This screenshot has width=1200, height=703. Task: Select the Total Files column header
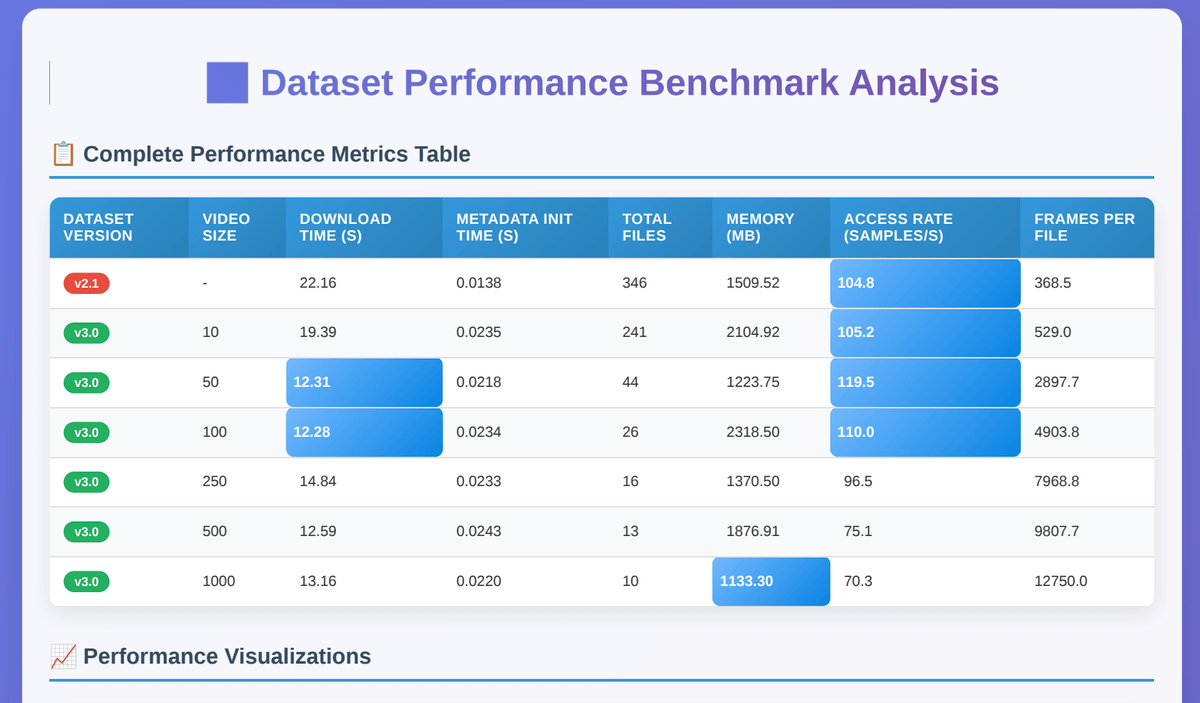(x=647, y=227)
